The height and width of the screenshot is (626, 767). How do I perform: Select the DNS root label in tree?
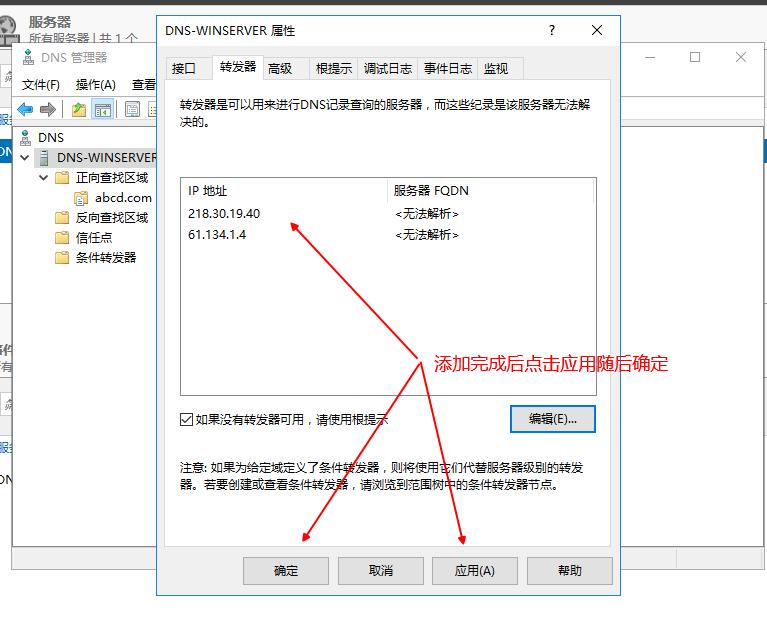click(x=51, y=137)
